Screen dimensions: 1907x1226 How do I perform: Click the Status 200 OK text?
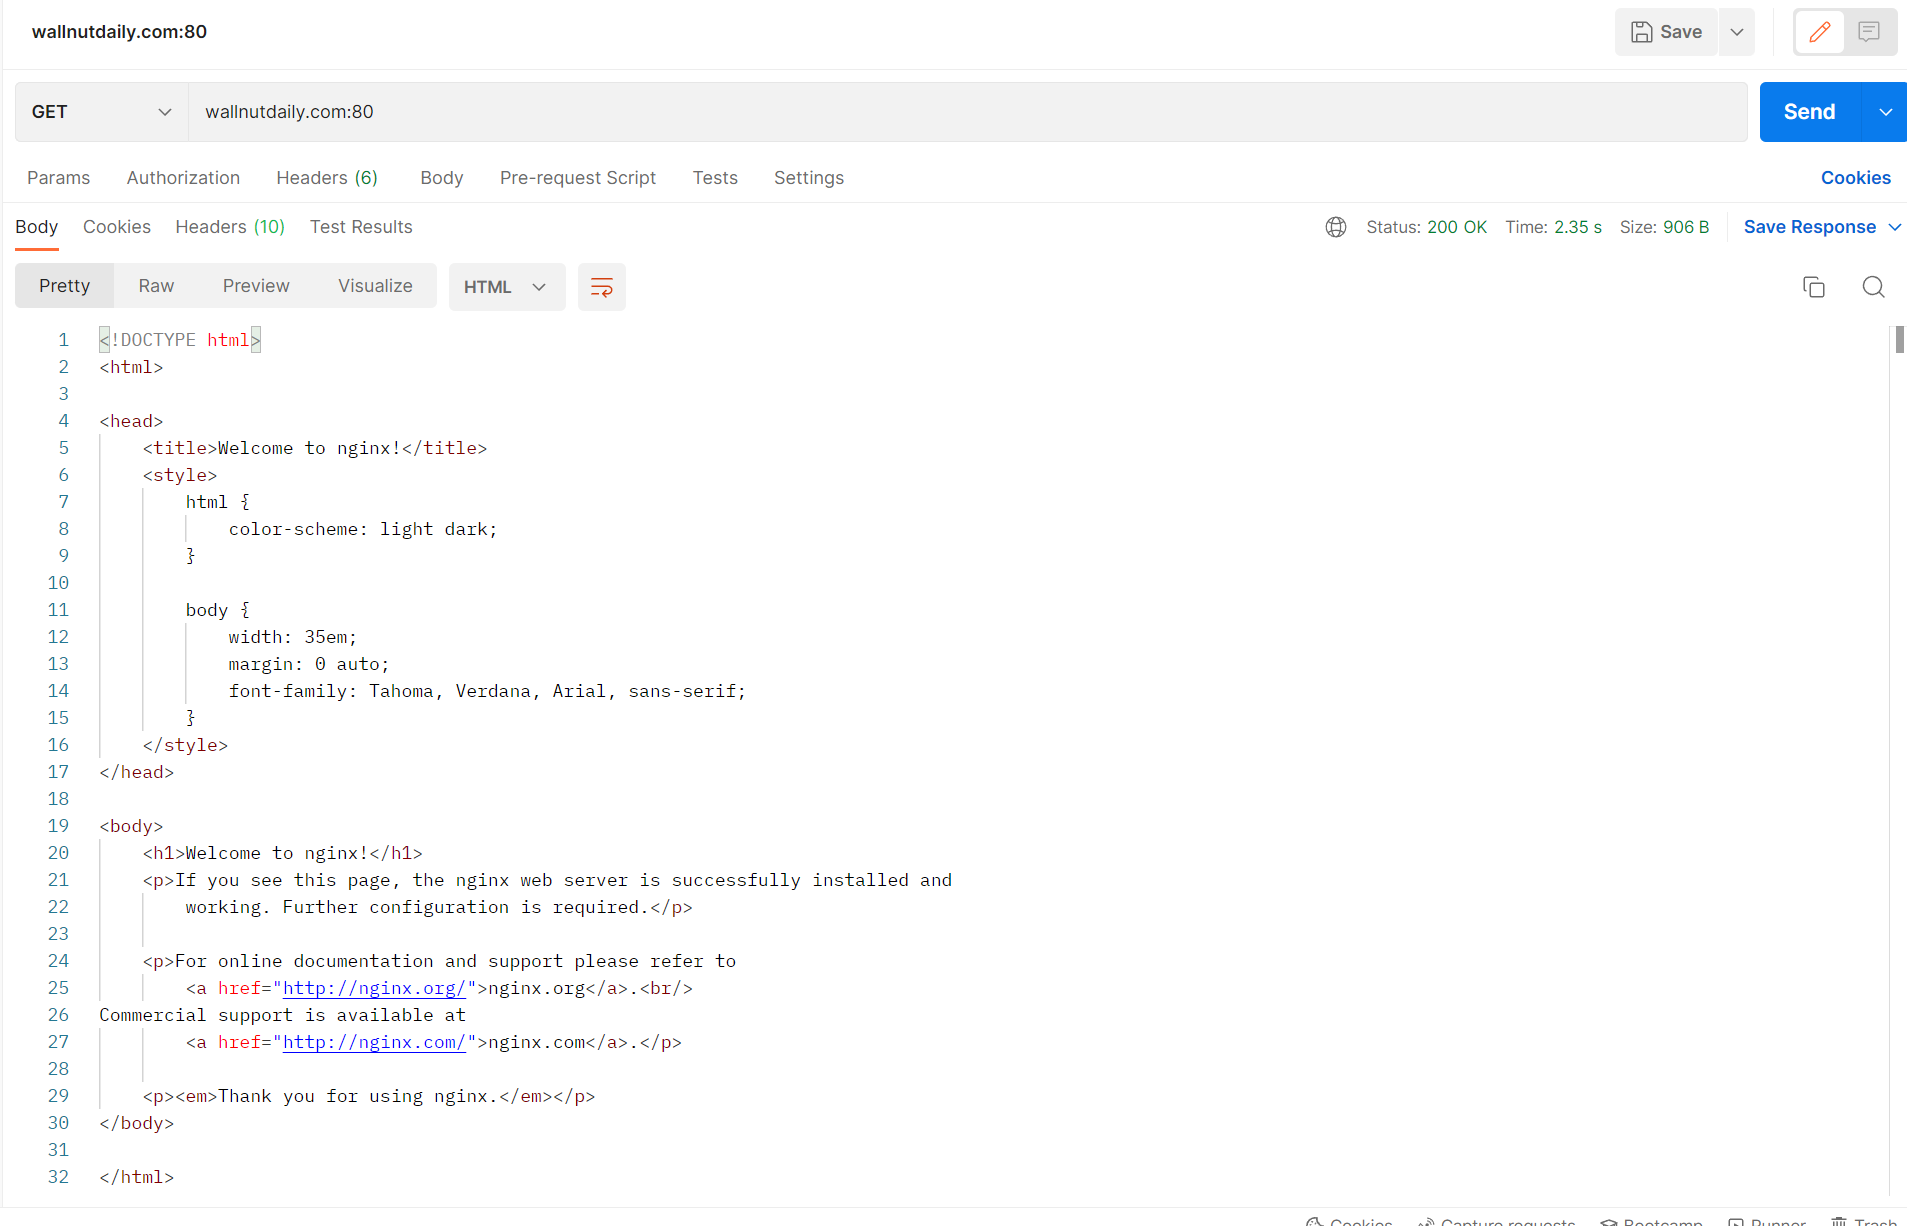1426,227
